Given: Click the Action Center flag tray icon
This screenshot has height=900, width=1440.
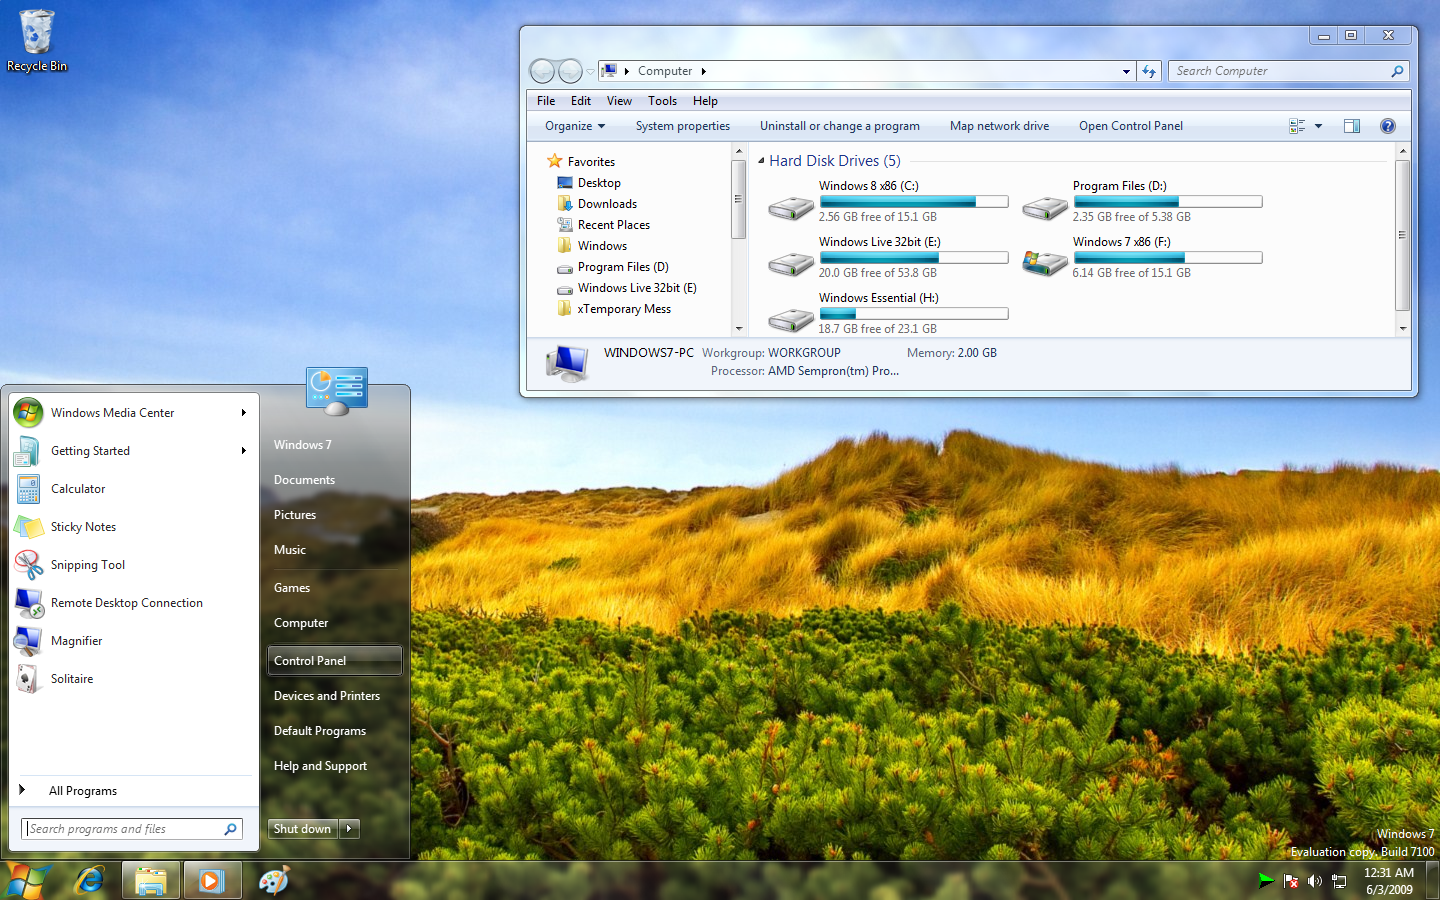Looking at the screenshot, I should tap(1291, 881).
